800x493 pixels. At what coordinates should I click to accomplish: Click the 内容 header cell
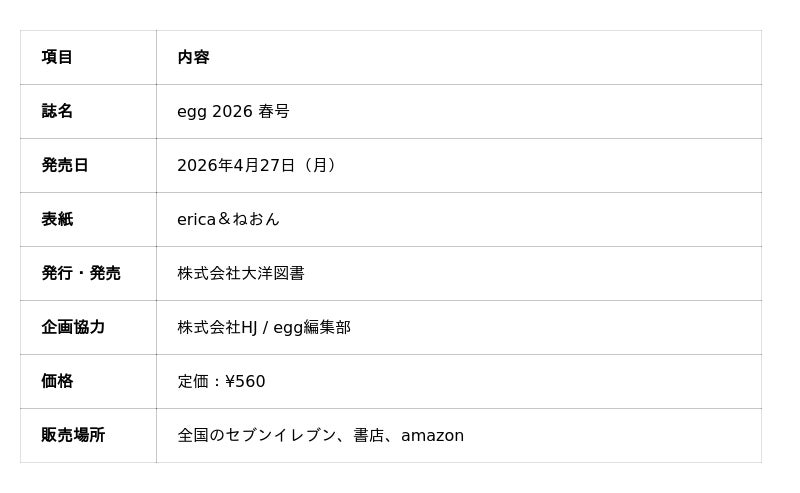(193, 57)
